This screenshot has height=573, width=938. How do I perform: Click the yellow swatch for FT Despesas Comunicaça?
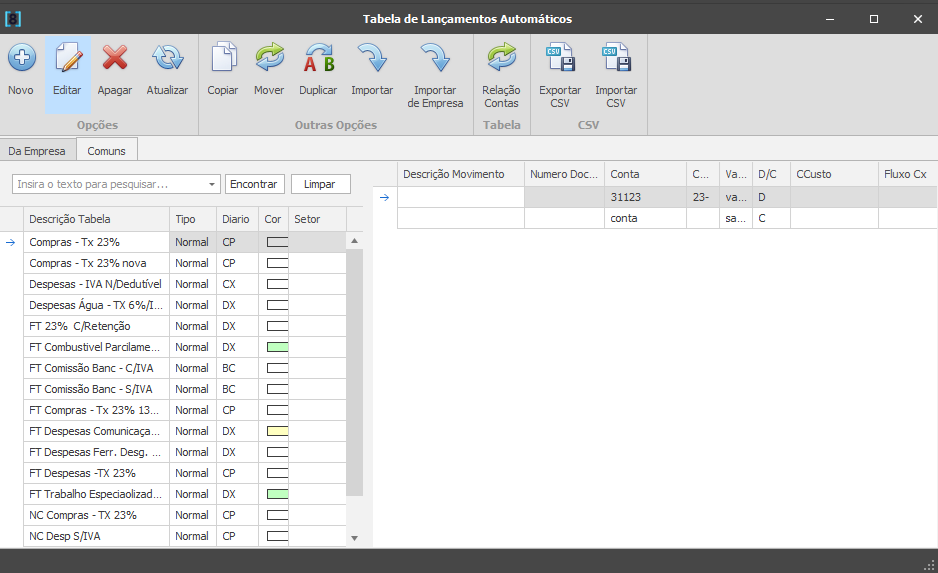coord(278,431)
